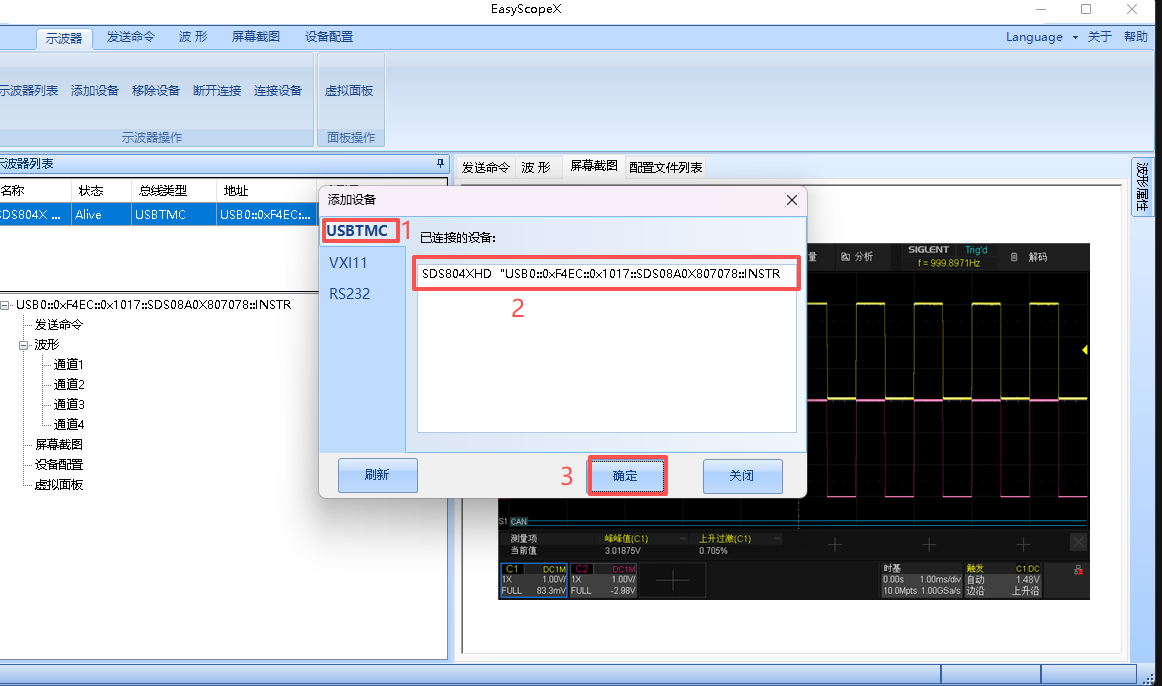
Task: Click the 分析 icon in scope screenshot
Action: pyautogui.click(x=857, y=256)
